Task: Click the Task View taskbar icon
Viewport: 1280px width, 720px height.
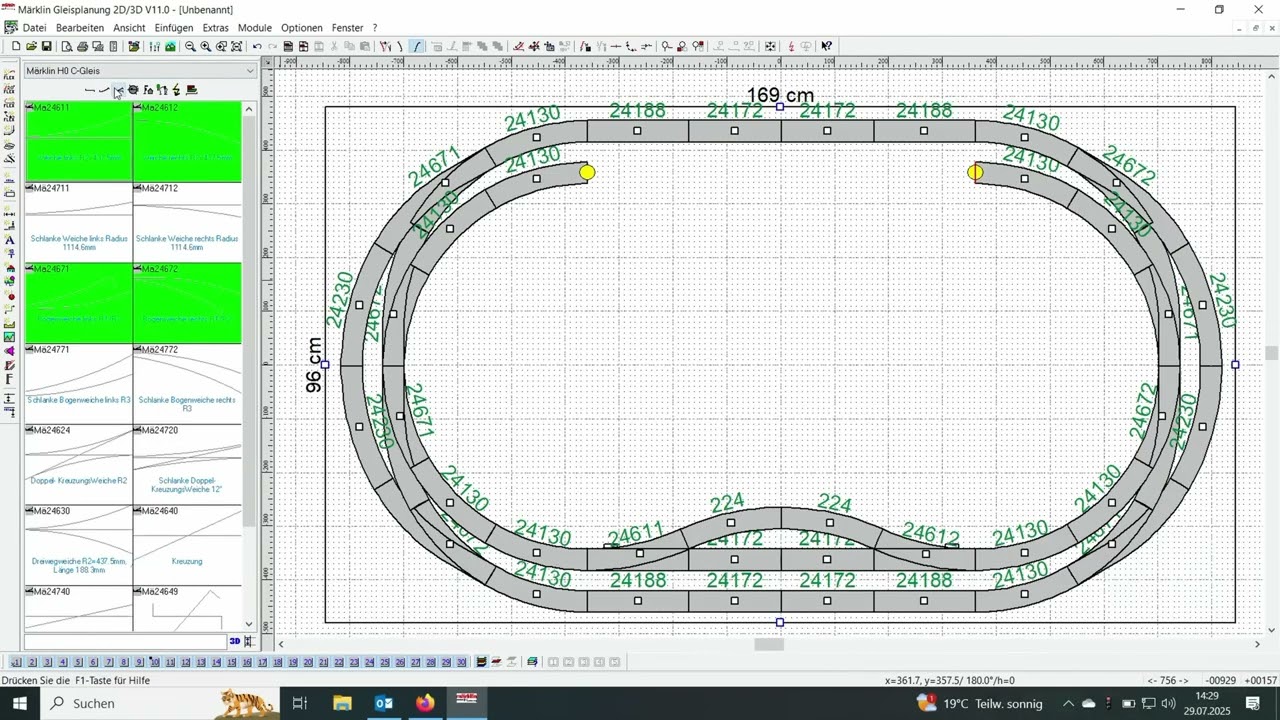Action: [299, 703]
